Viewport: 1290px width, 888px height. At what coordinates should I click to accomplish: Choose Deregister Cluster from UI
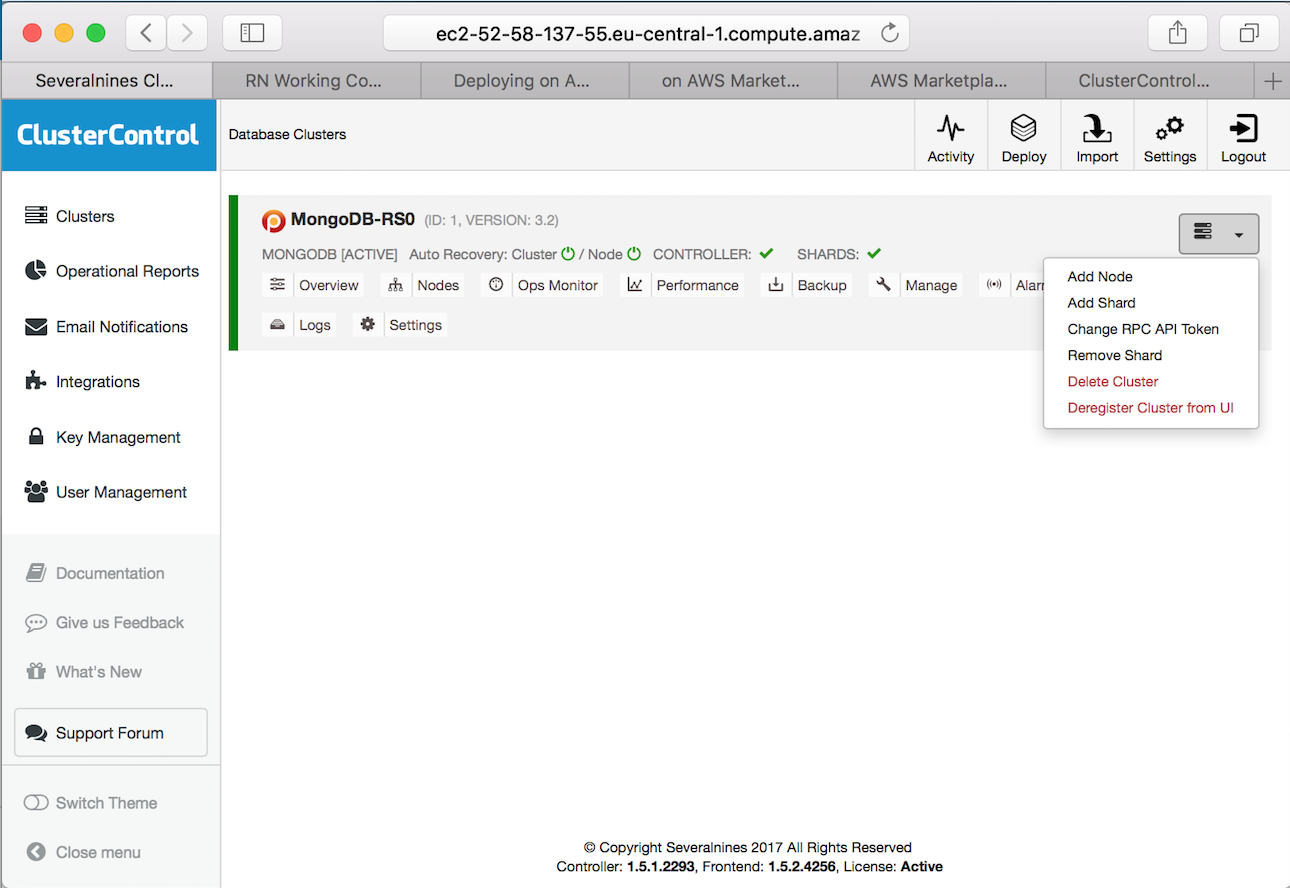[1150, 407]
